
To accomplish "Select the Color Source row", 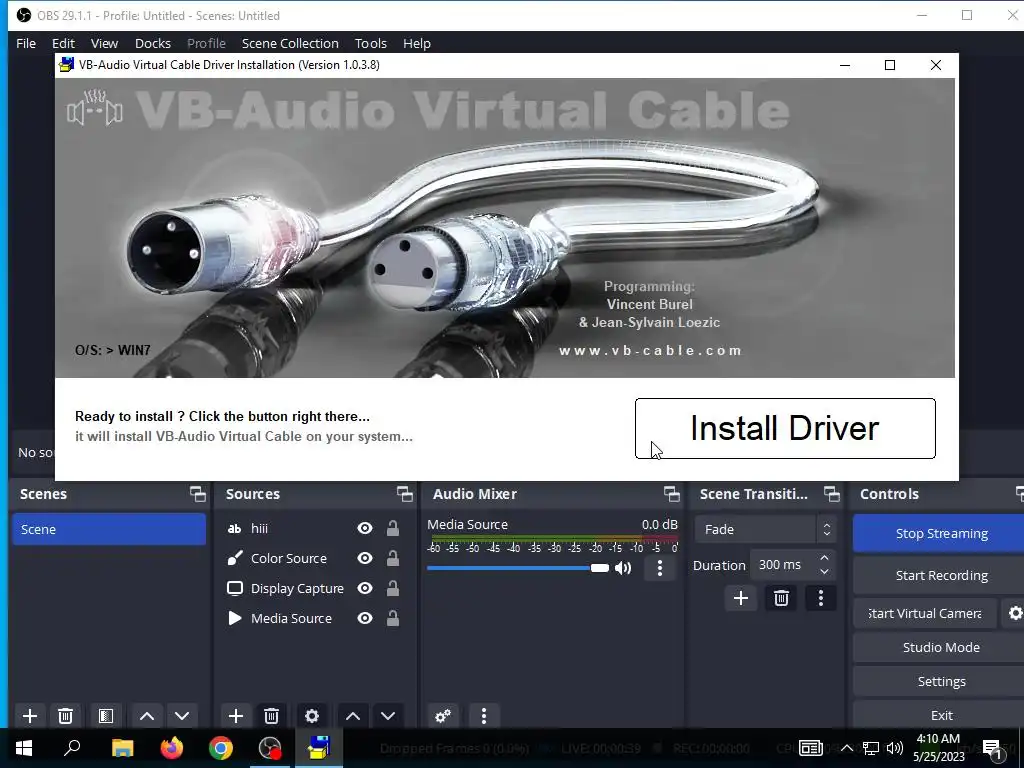I will coord(315,558).
